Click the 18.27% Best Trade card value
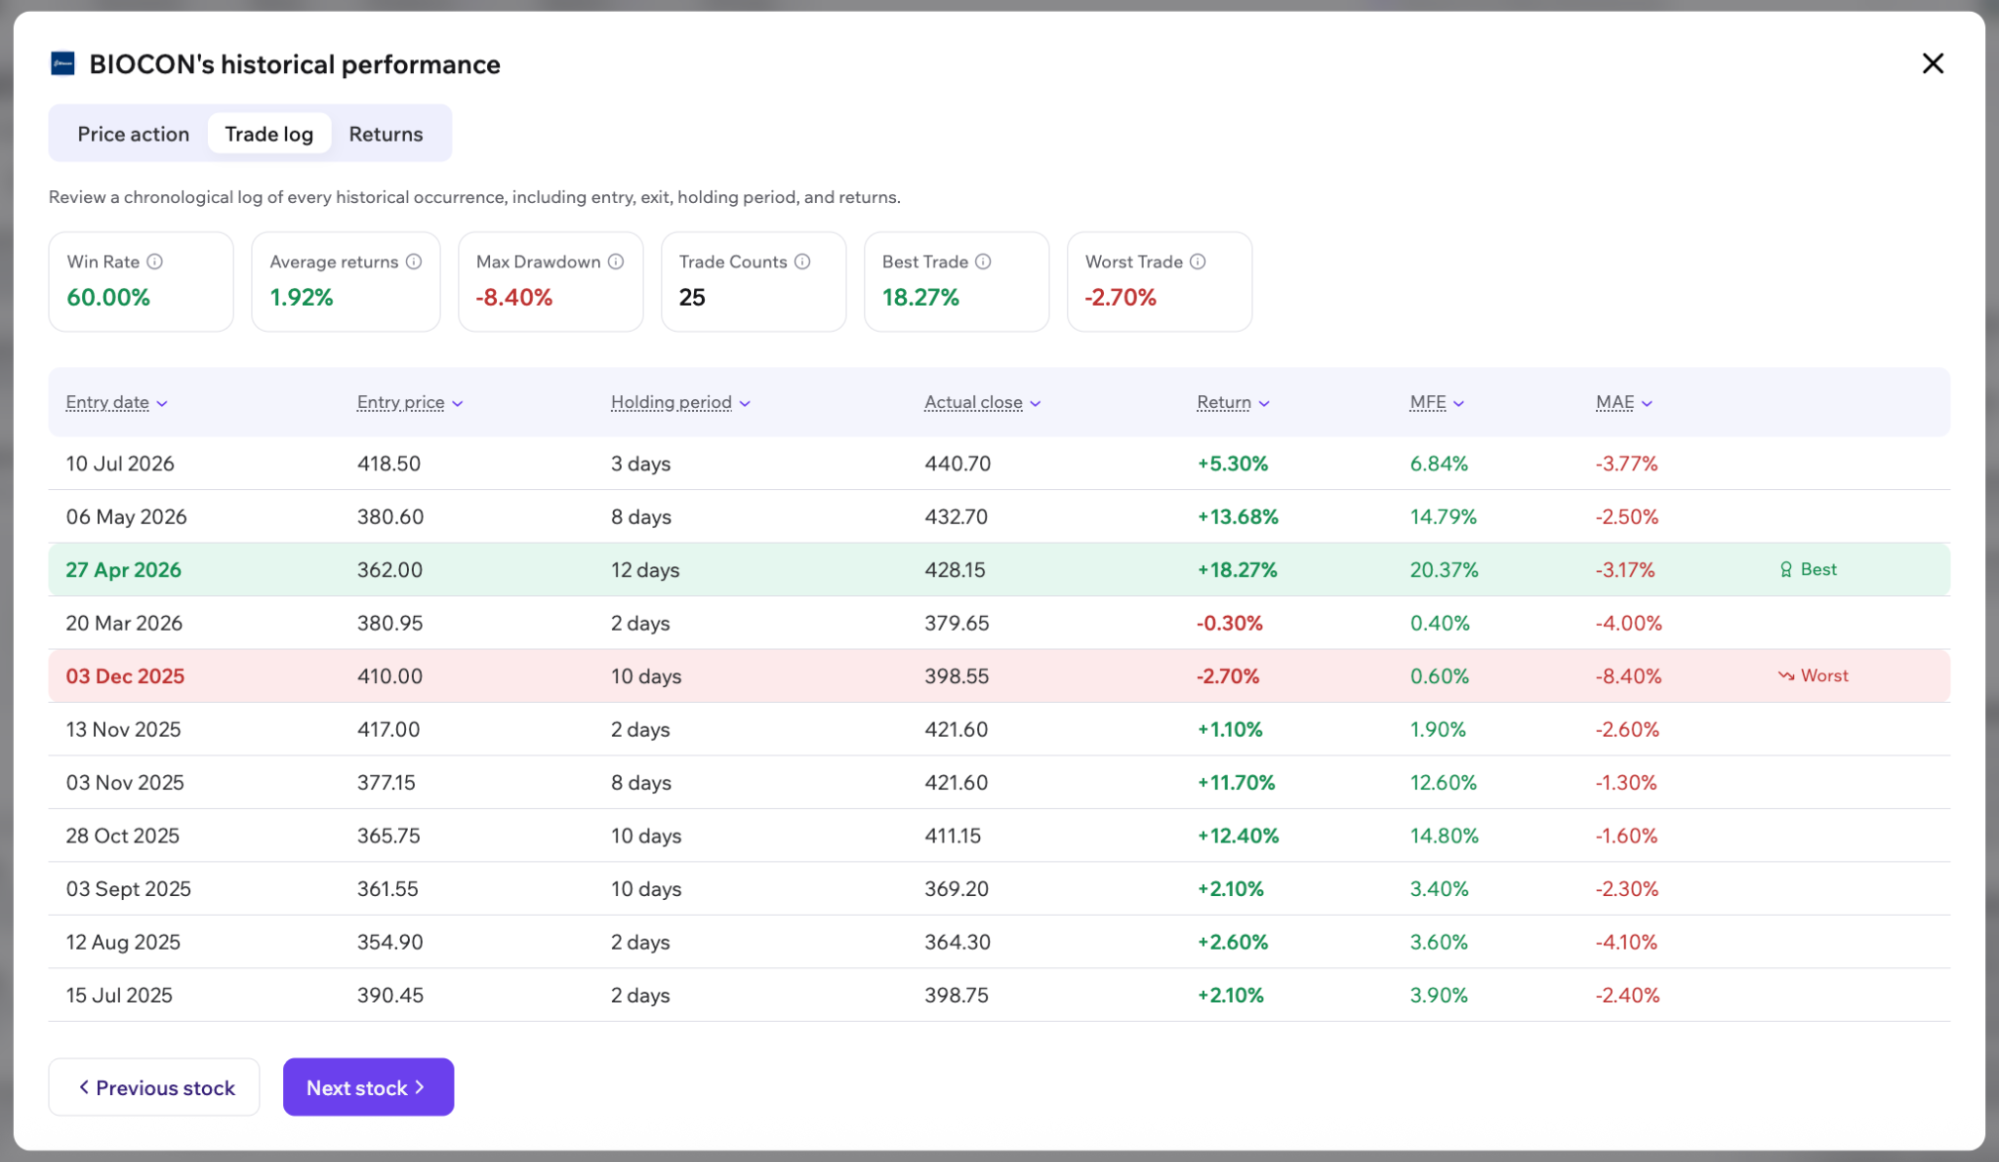 pyautogui.click(x=920, y=297)
